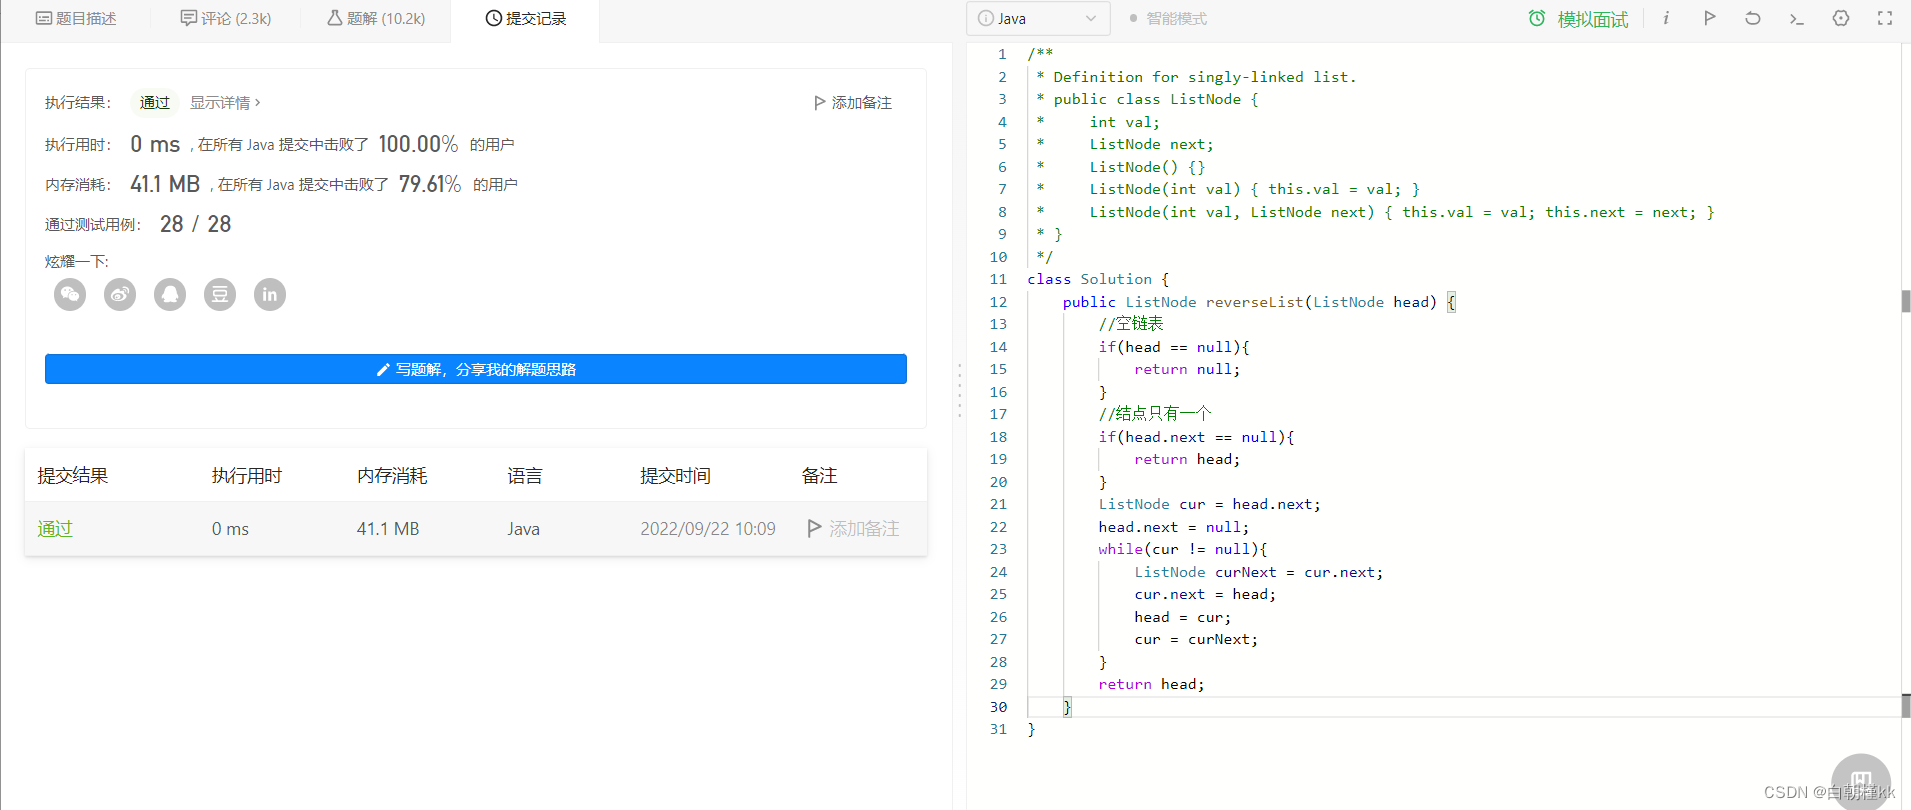Reset code with the undo arrow icon

click(x=1753, y=18)
